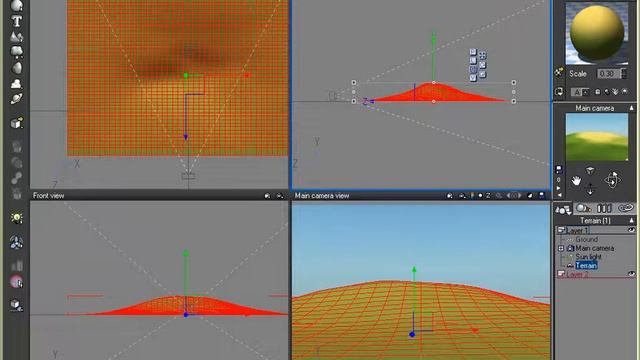This screenshot has height=360, width=640.
Task: Open the Links tab in world browser
Action: point(625,209)
